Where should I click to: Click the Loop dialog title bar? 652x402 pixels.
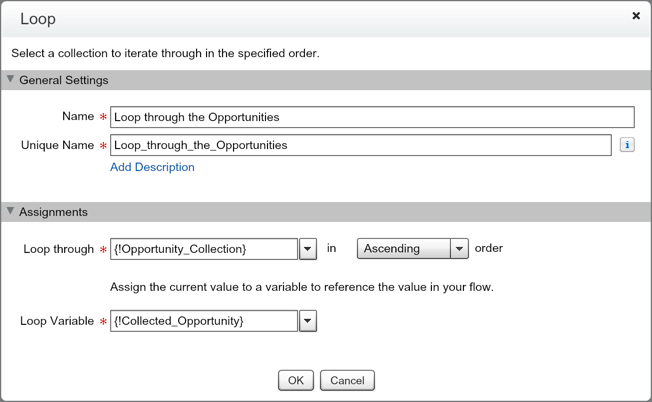pyautogui.click(x=300, y=18)
